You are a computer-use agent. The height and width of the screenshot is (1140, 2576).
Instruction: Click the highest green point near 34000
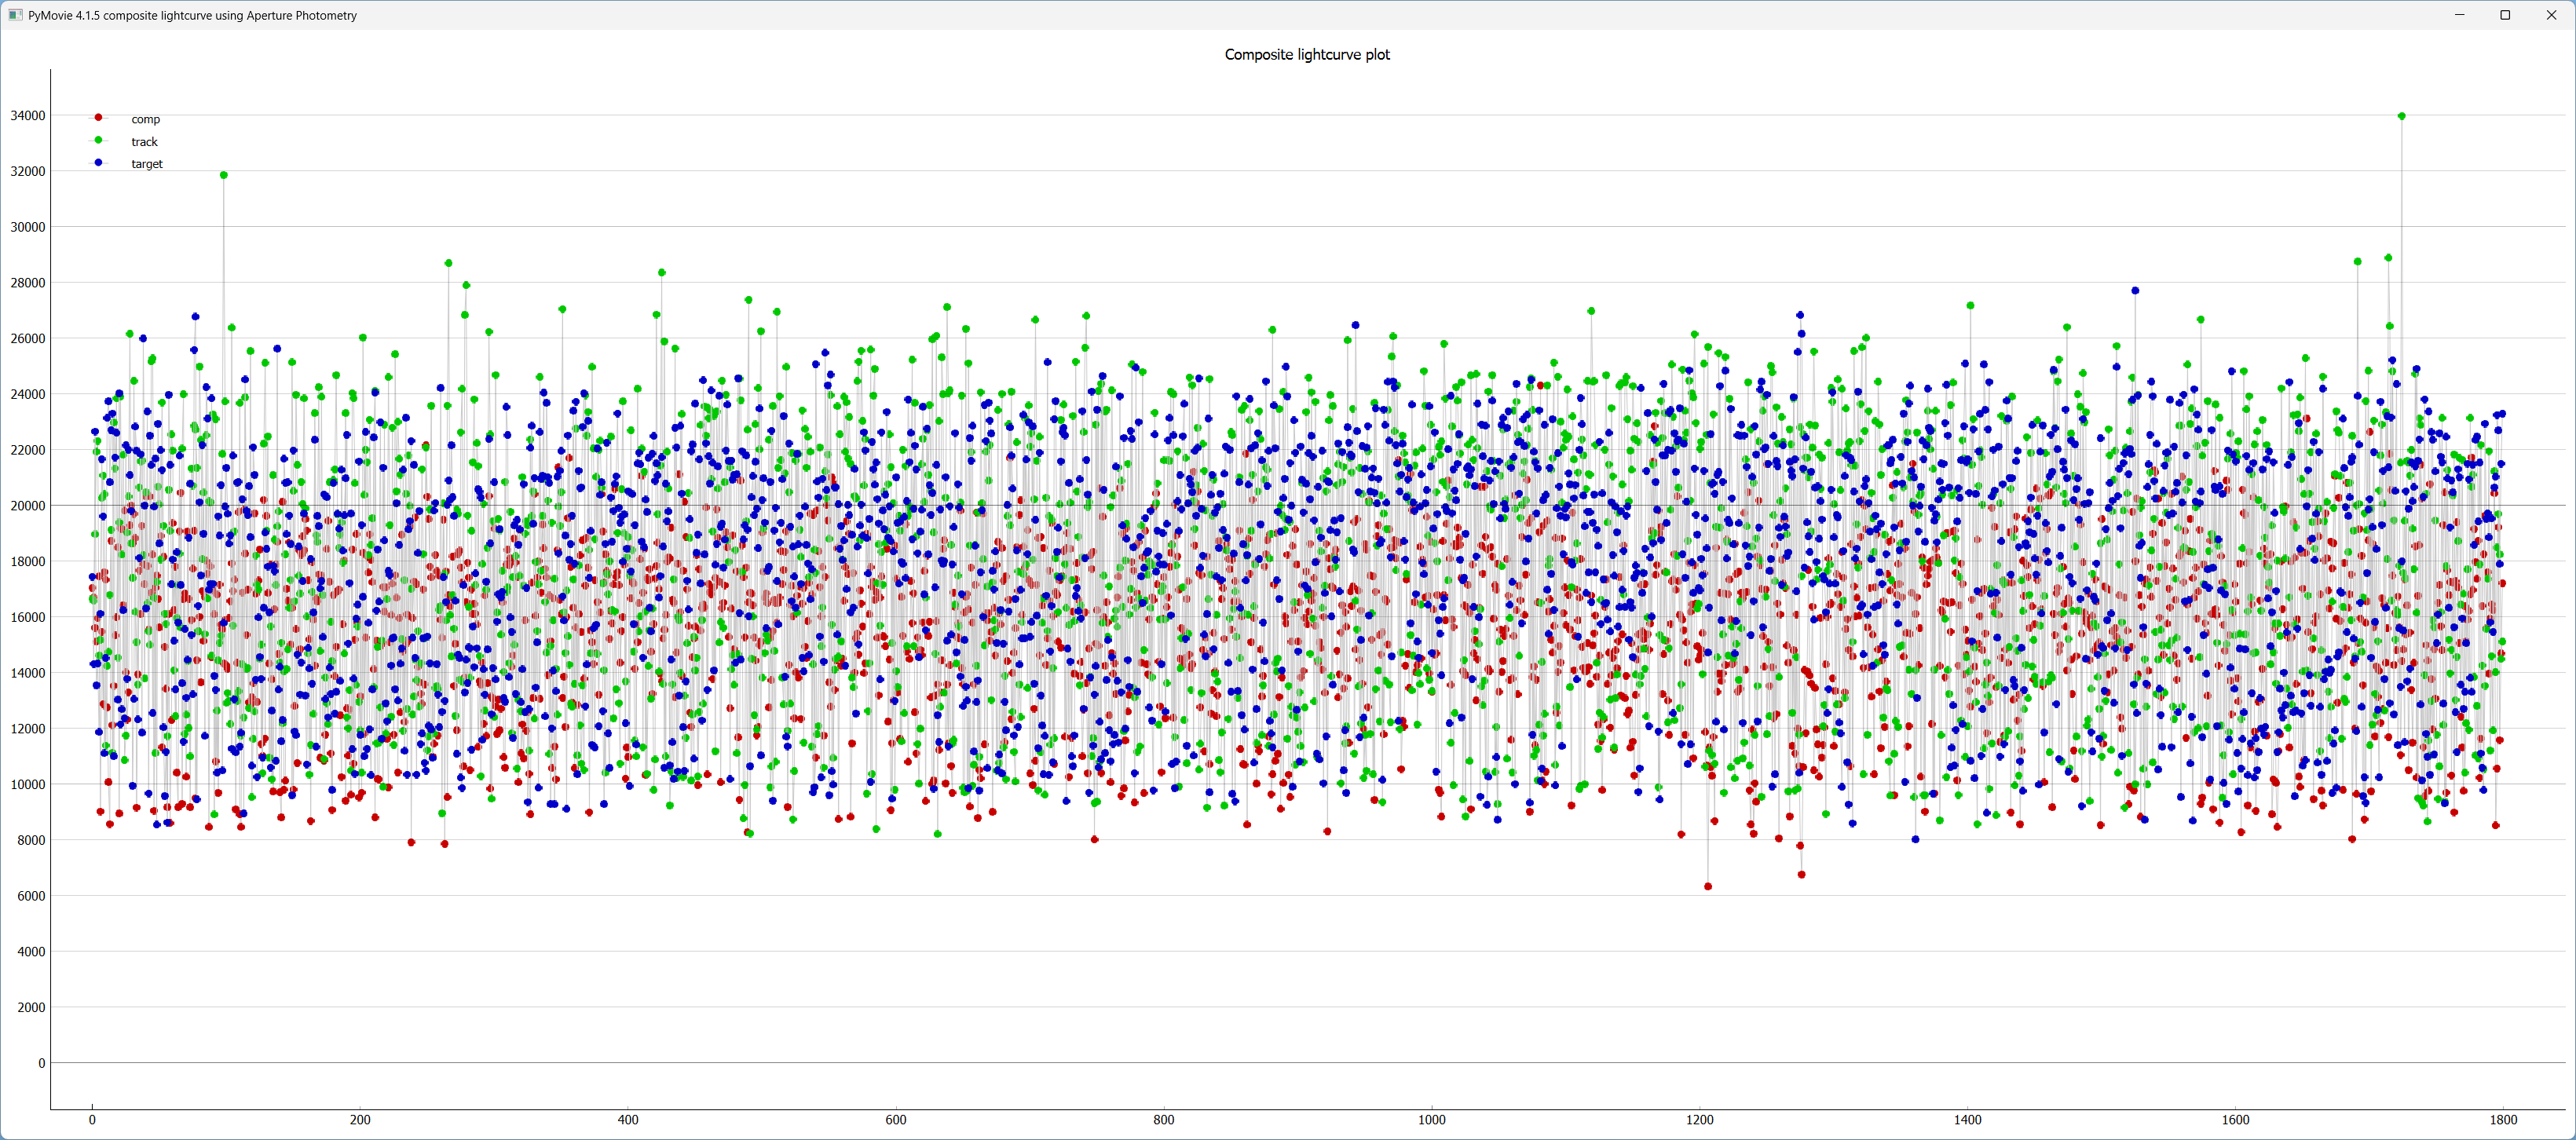click(x=2401, y=116)
